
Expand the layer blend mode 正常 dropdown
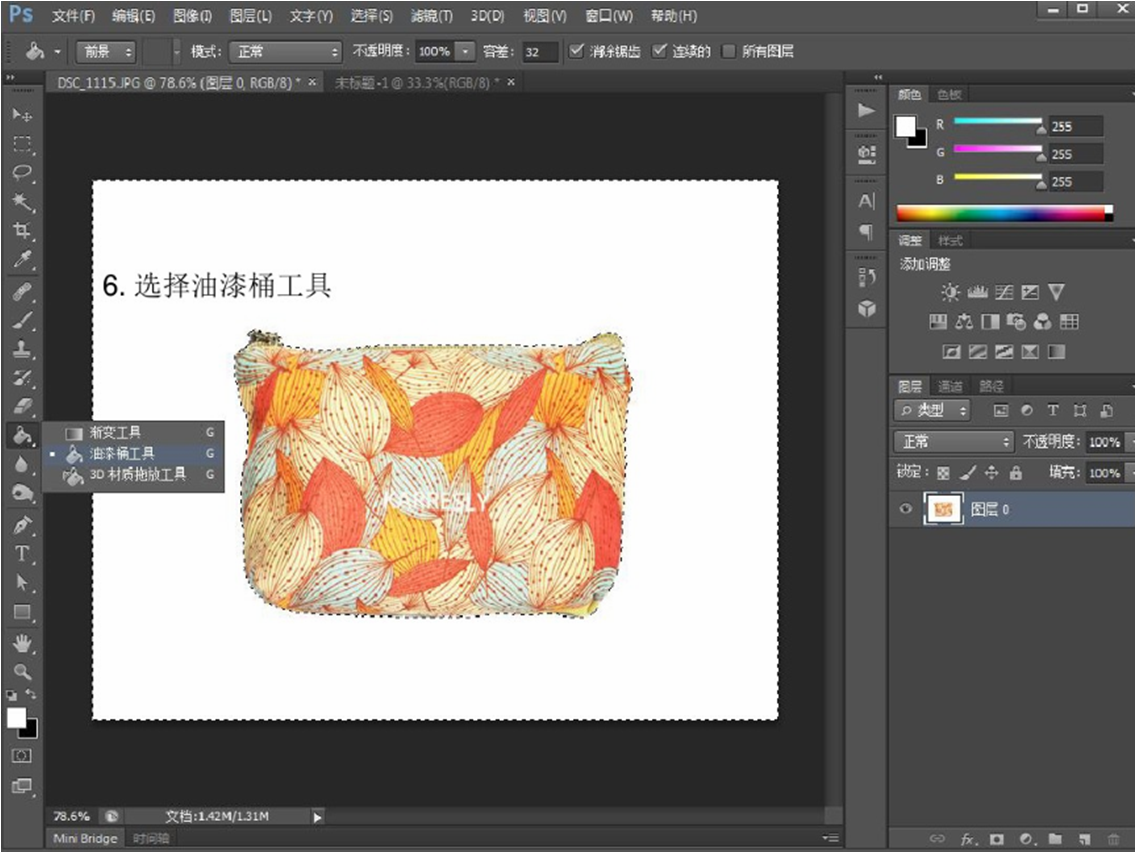point(953,441)
